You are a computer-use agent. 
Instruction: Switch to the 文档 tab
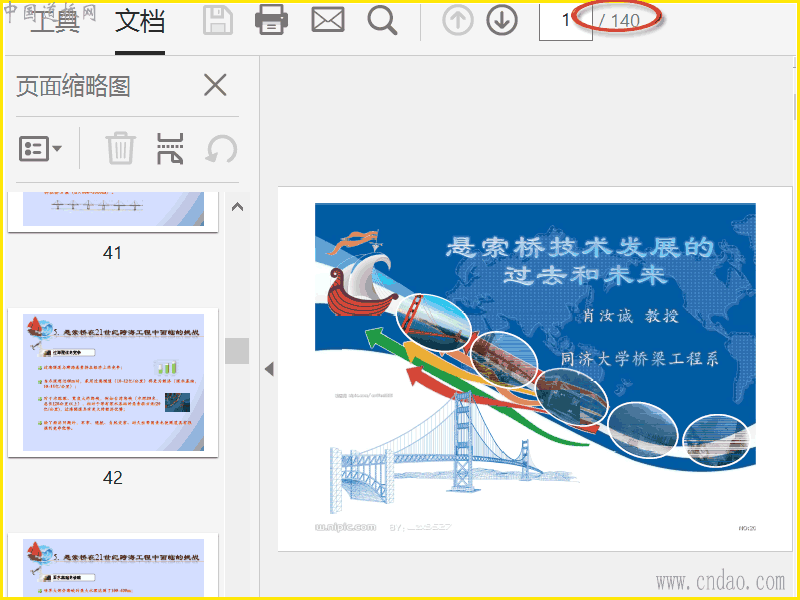click(x=140, y=21)
